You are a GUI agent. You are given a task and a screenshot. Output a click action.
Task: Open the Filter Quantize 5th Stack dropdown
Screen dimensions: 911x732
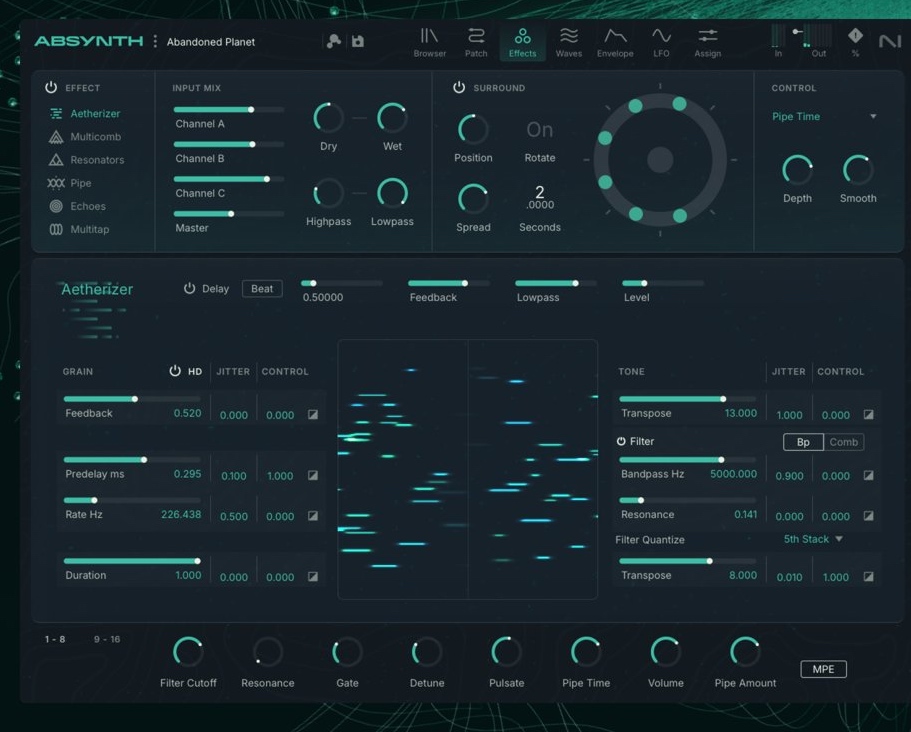pos(813,539)
